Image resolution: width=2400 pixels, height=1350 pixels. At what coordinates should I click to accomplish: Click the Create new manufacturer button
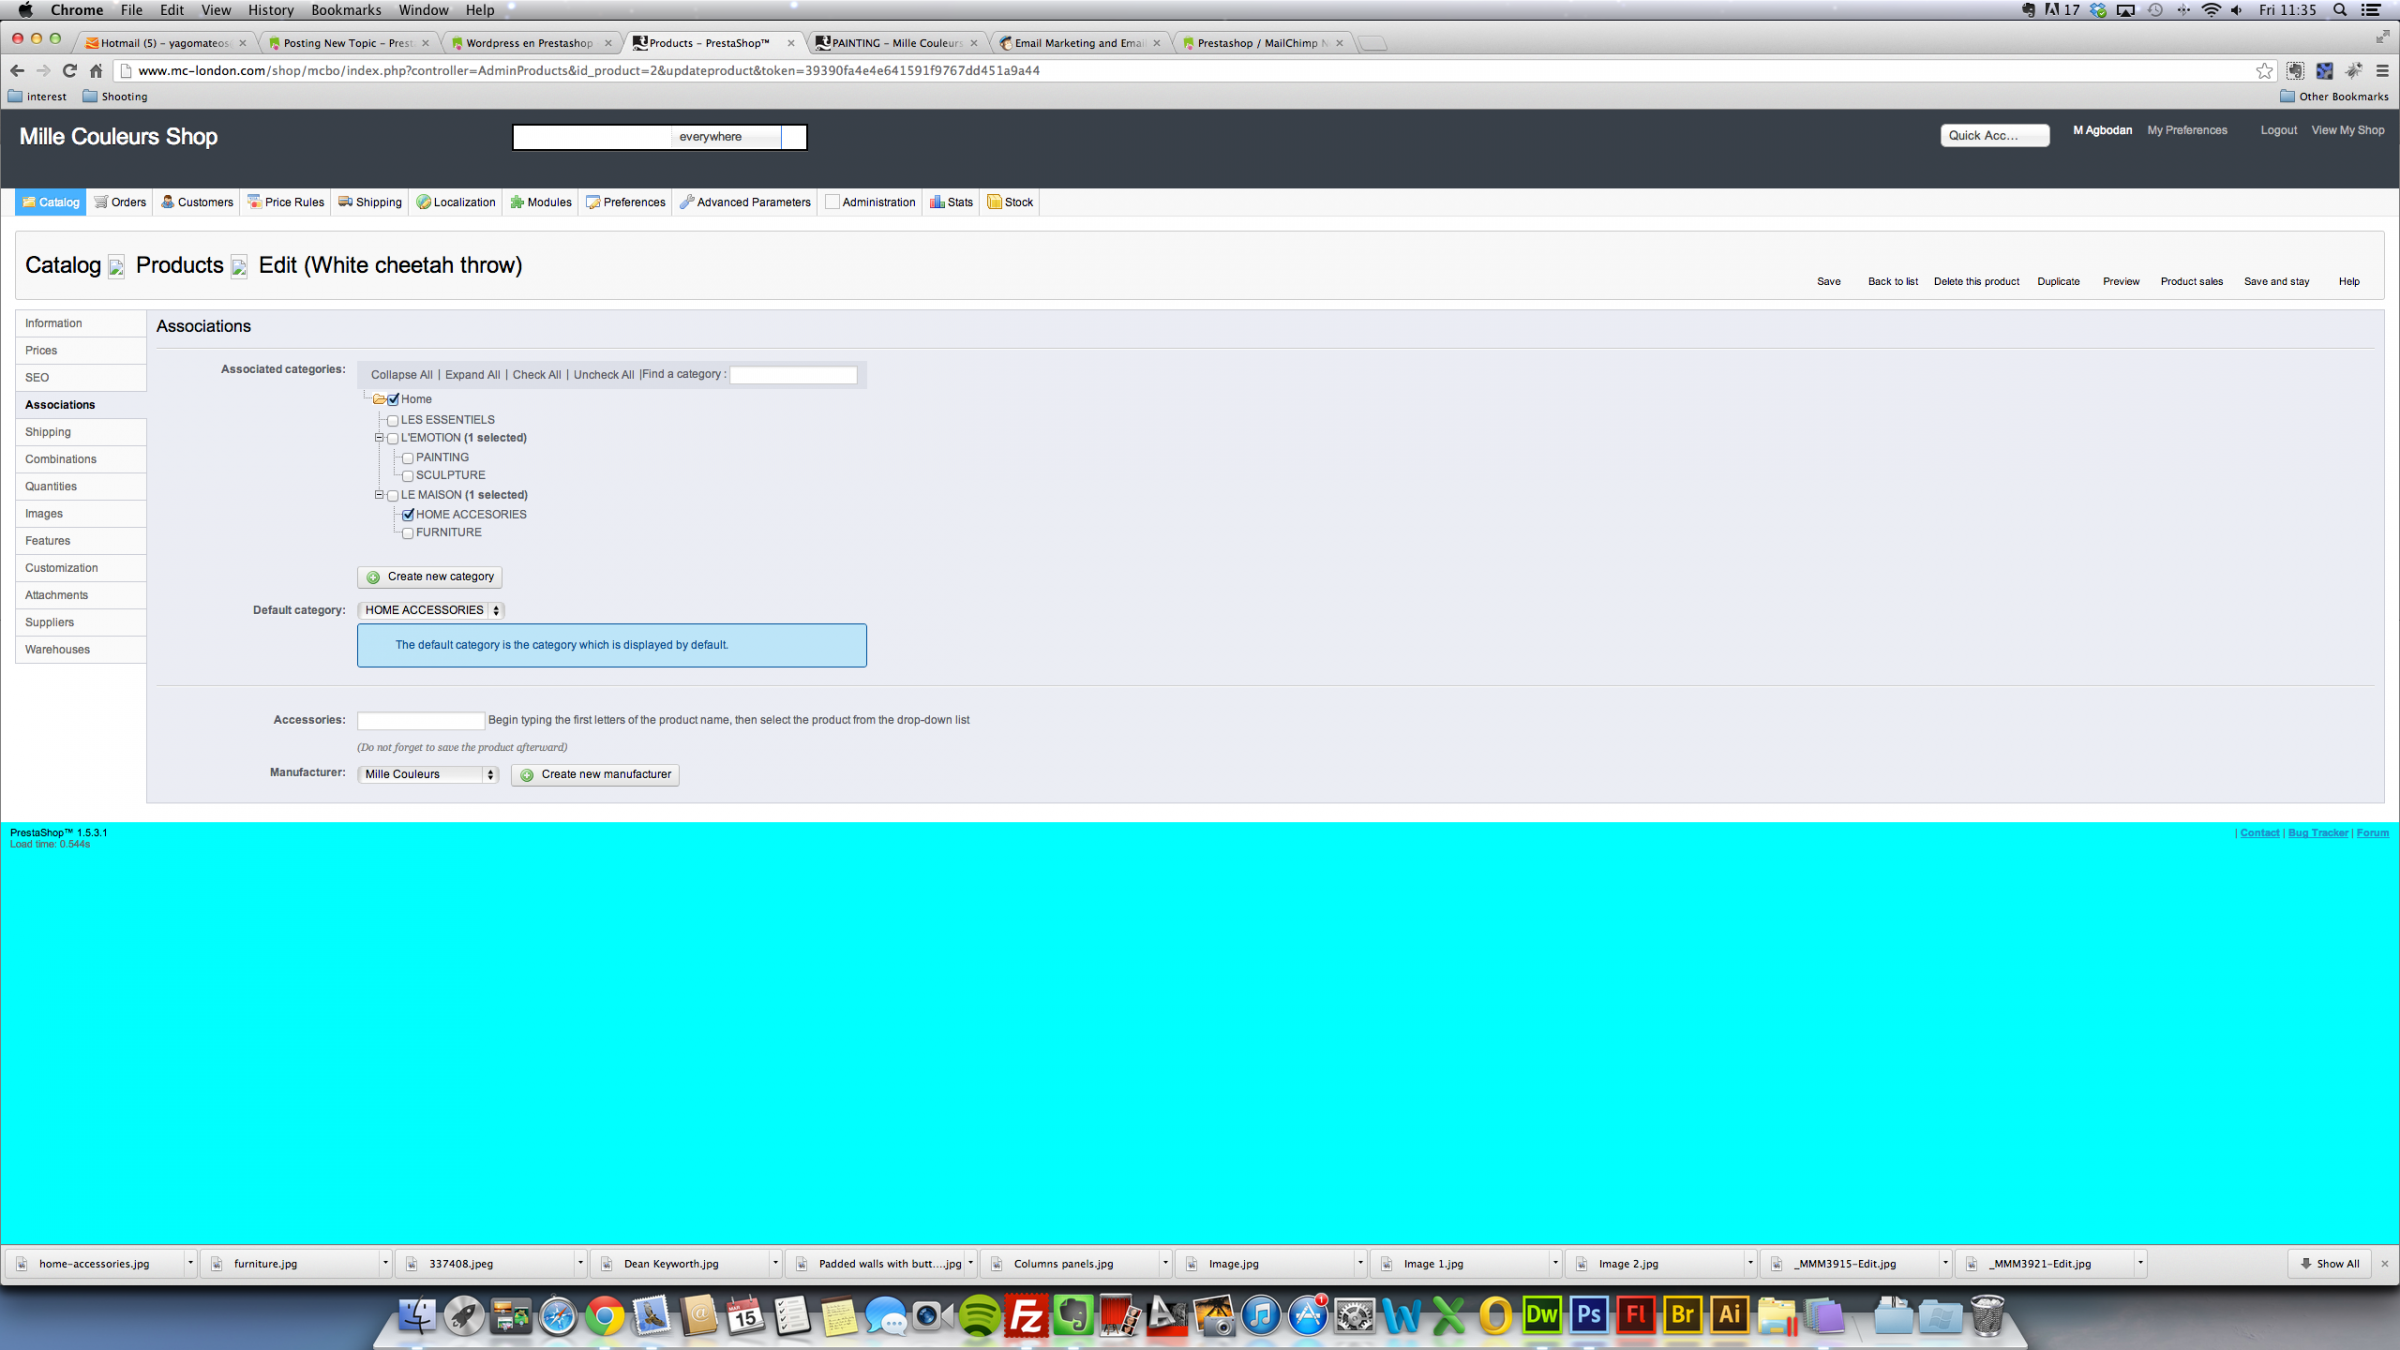tap(595, 774)
